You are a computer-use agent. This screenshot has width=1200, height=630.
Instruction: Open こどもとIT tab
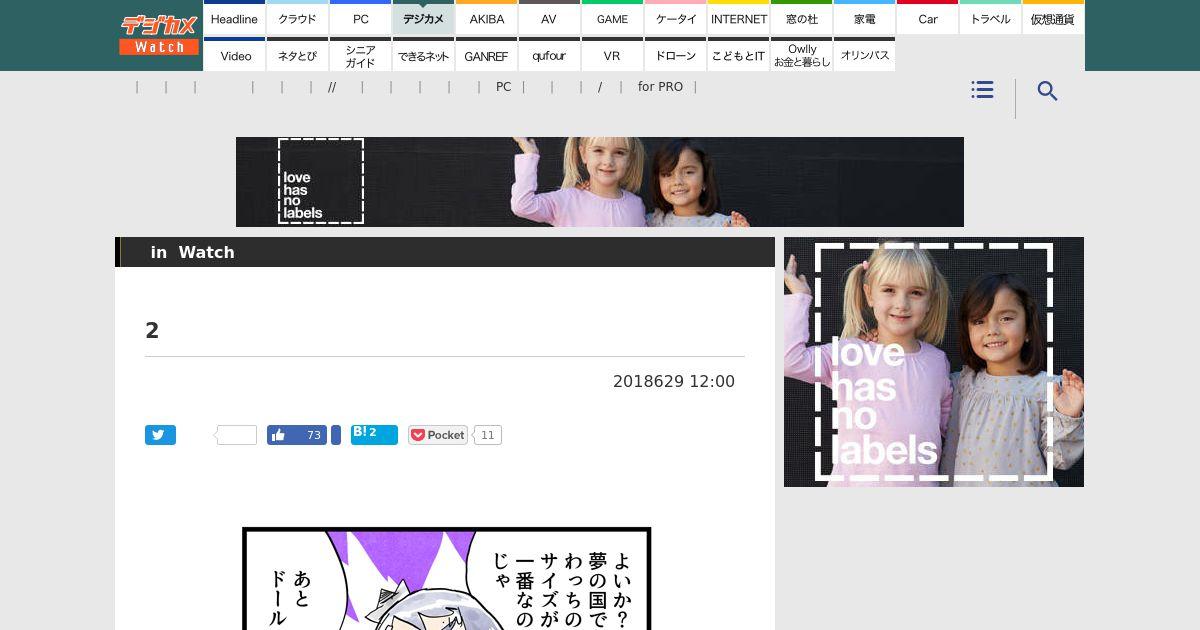tap(738, 55)
